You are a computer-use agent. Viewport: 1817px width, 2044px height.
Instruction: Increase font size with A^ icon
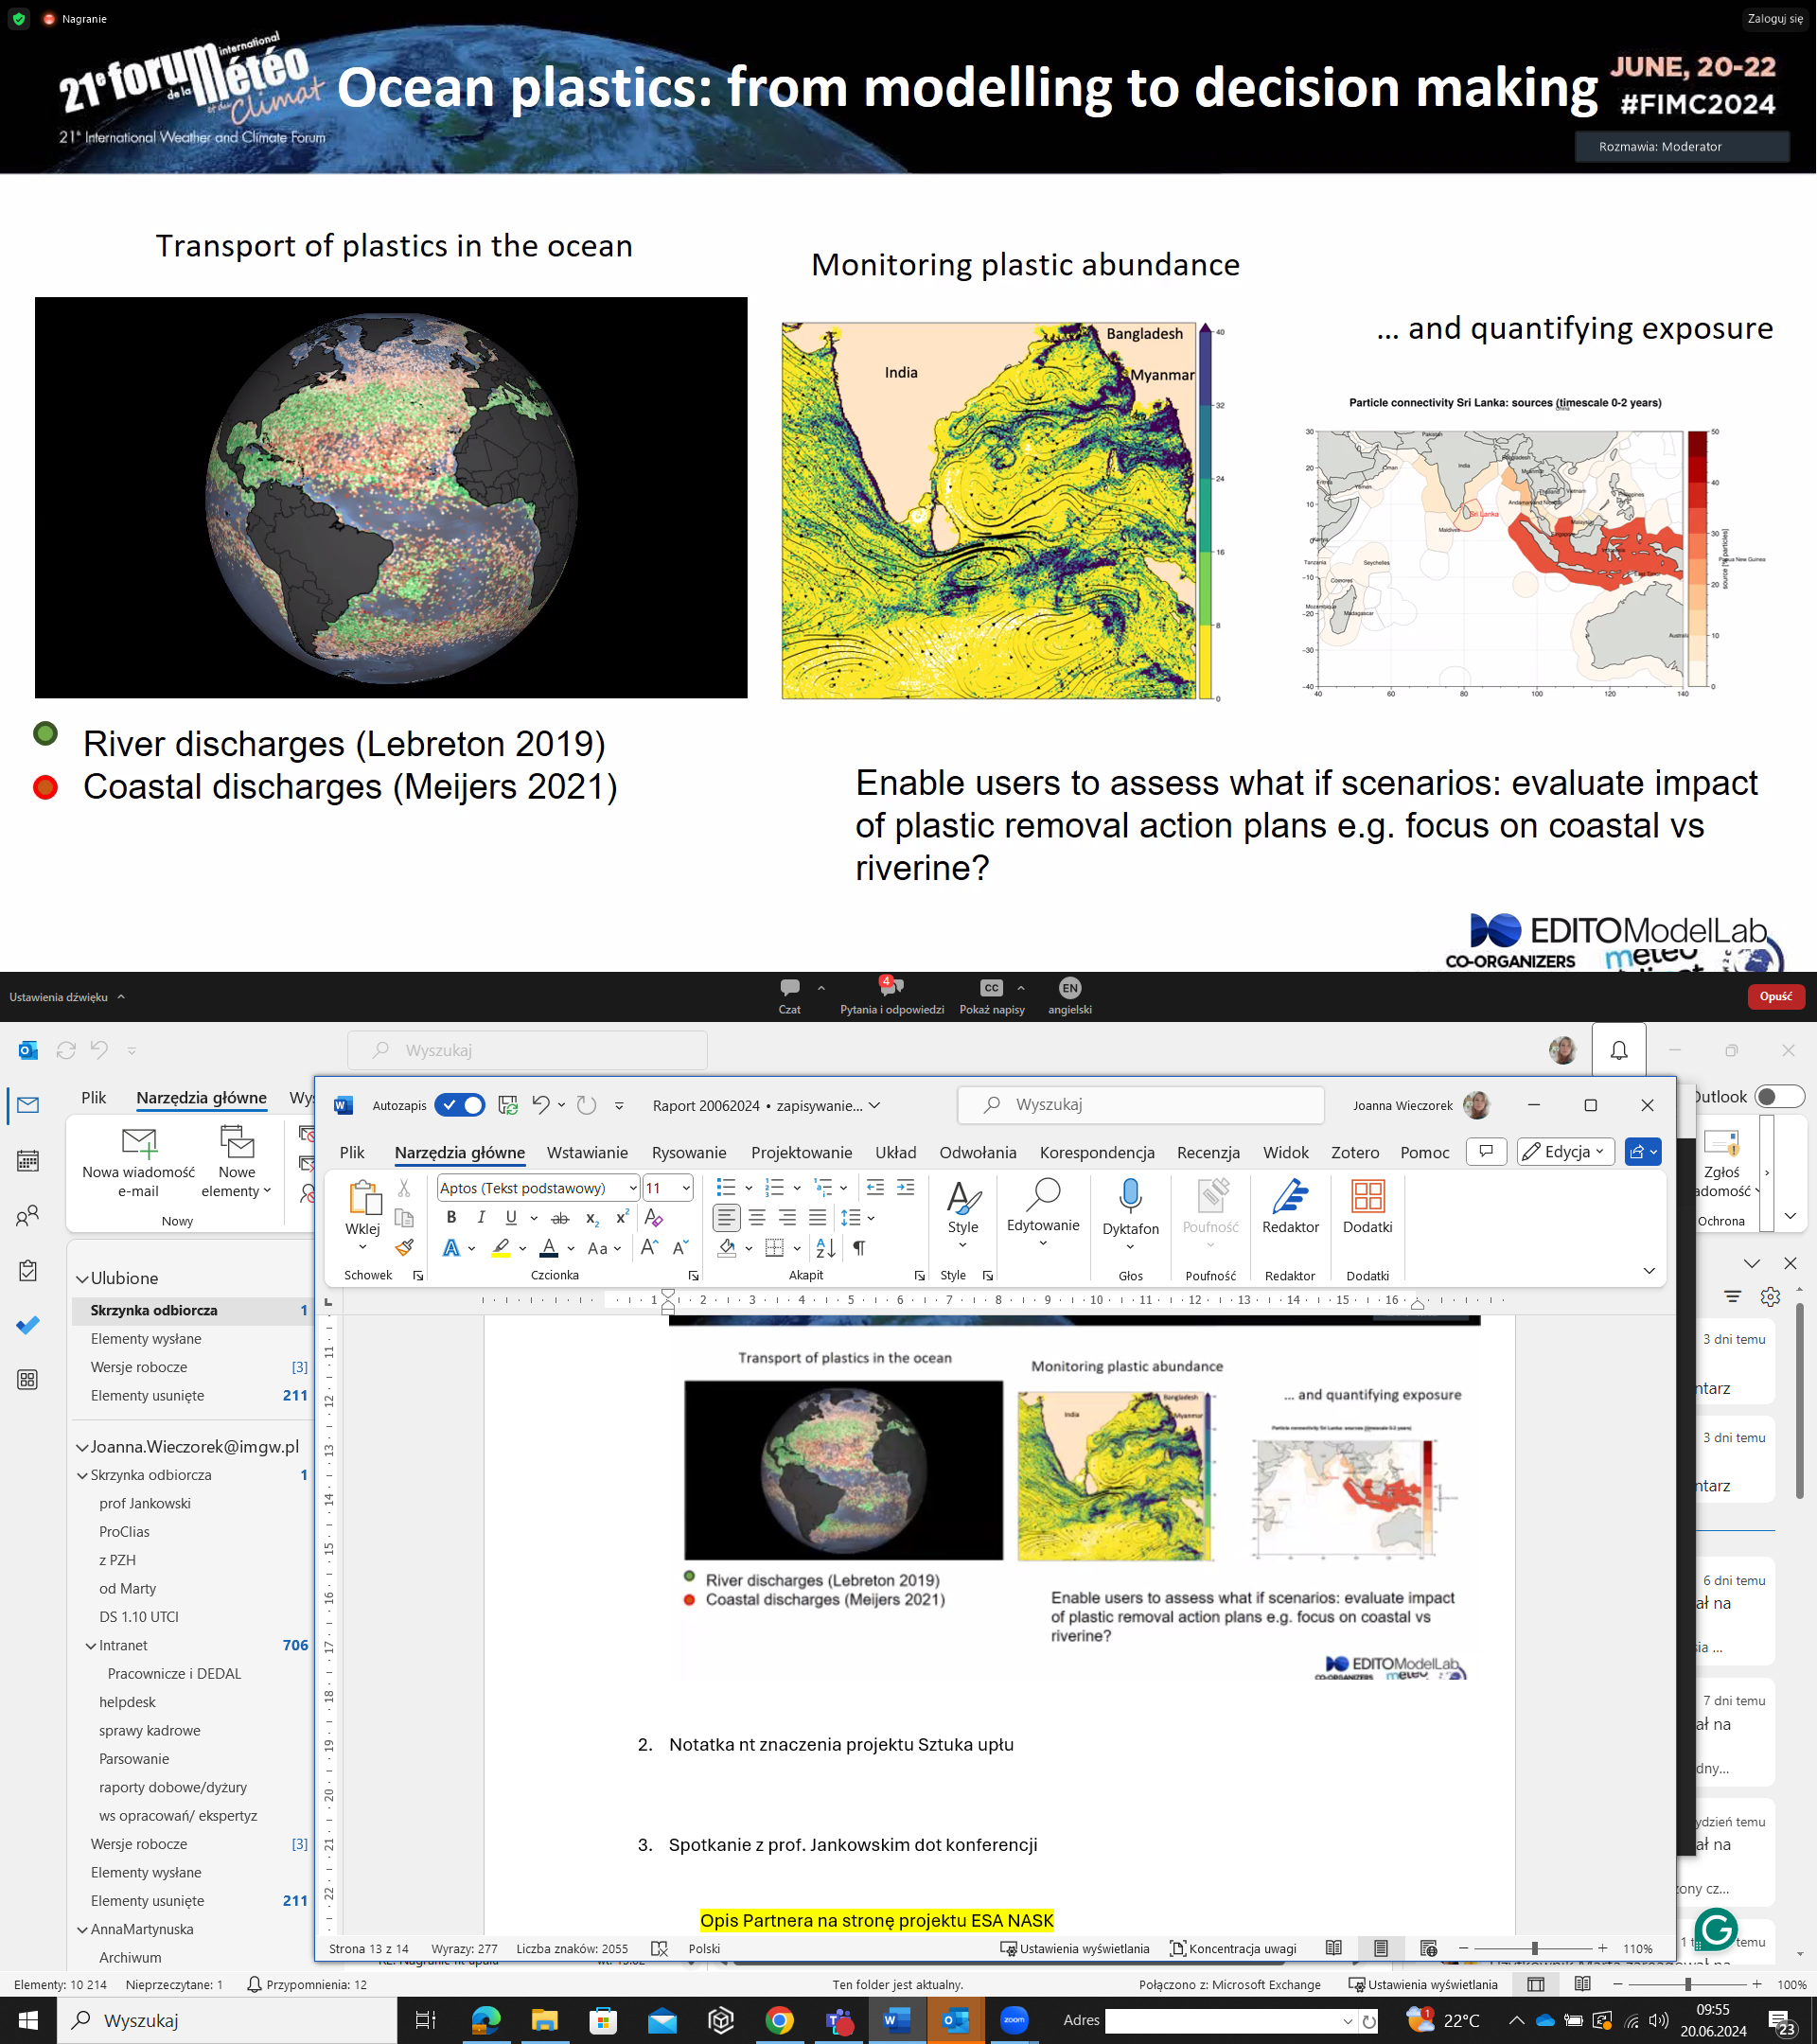pos(650,1247)
